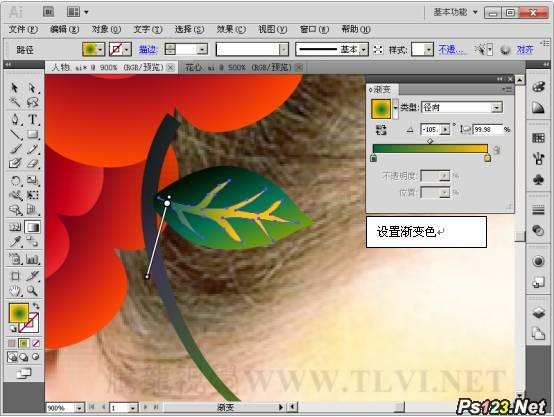Open the 样式 graphic style dropdown
This screenshot has width=554, height=417.
click(x=429, y=50)
